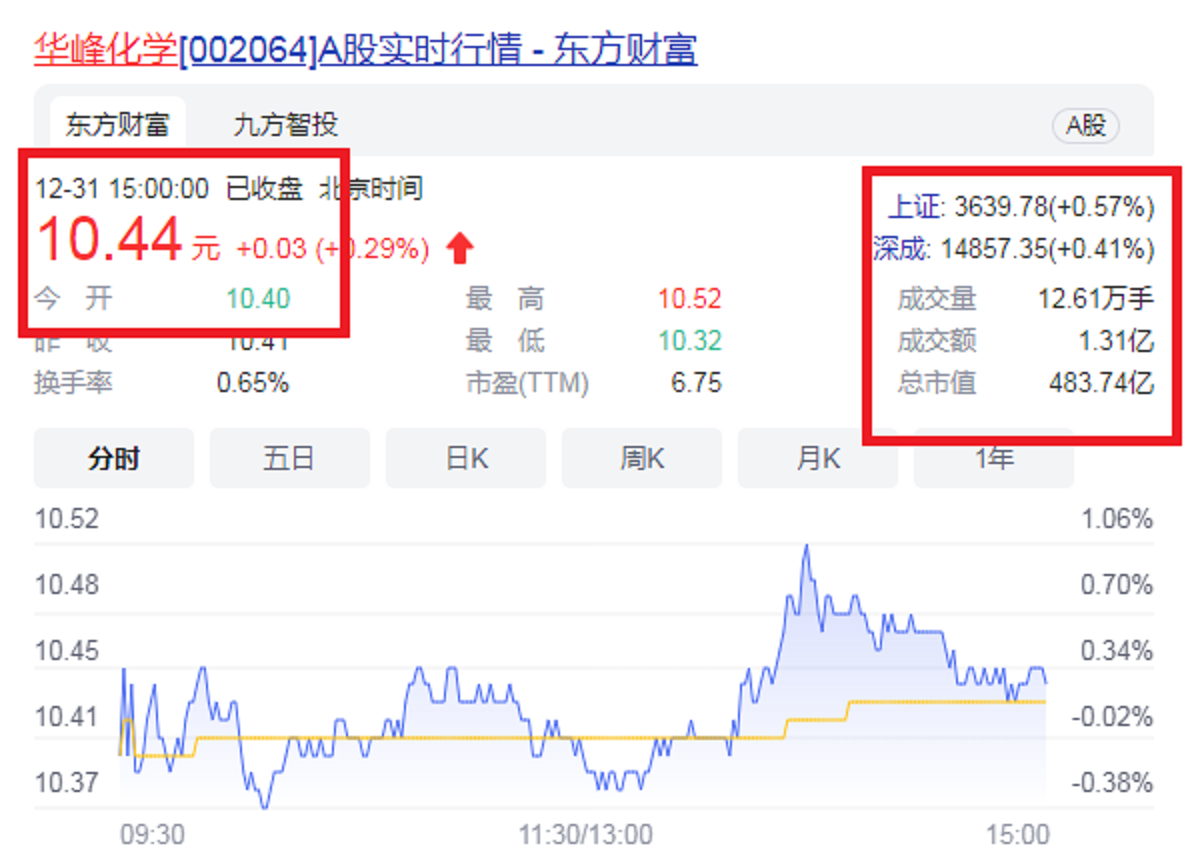The height and width of the screenshot is (862, 1192).
Task: Select the 1年 chart tab
Action: pyautogui.click(x=994, y=458)
